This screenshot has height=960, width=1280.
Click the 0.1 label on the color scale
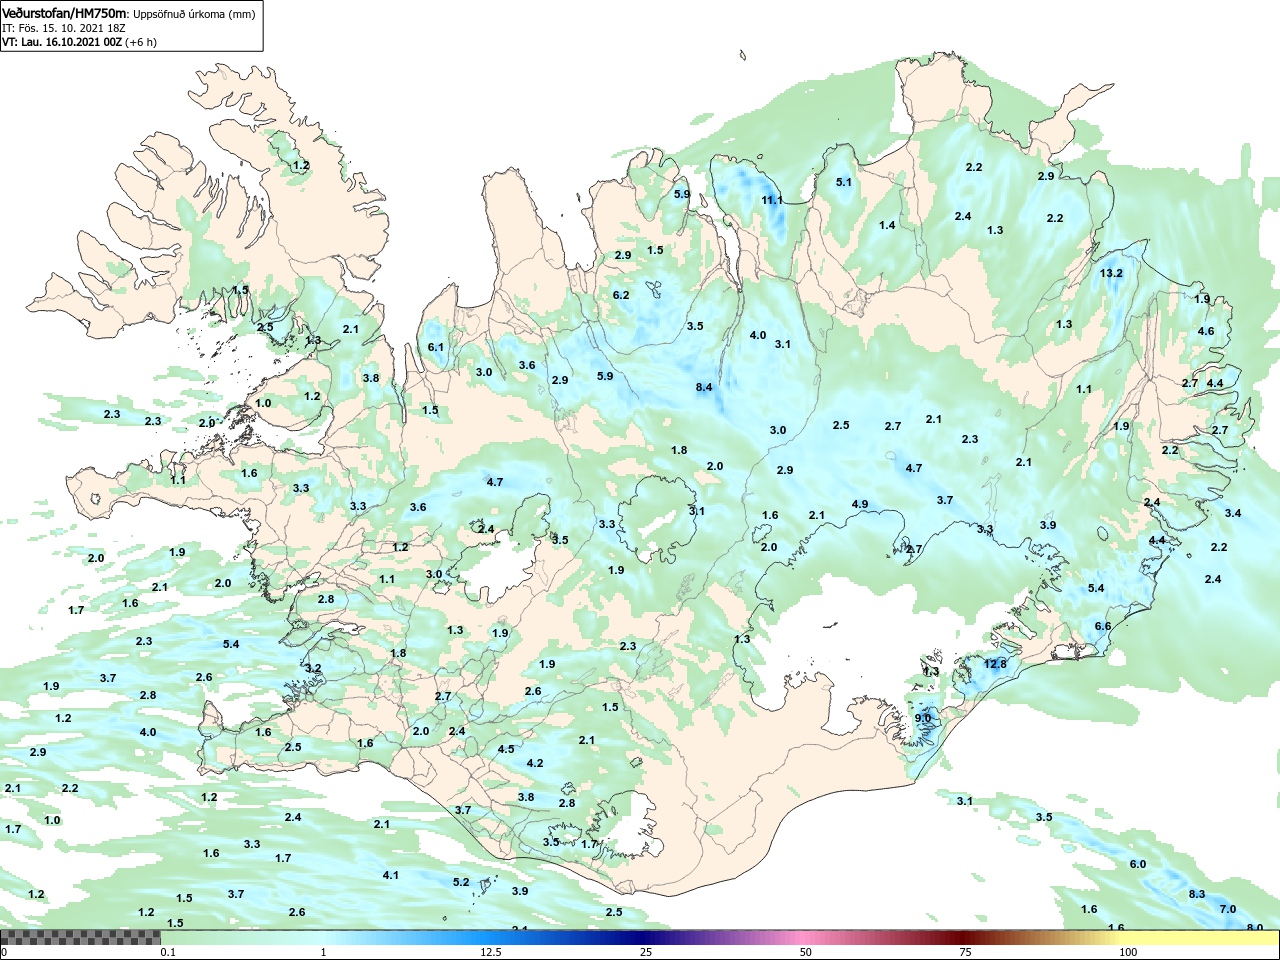(x=168, y=952)
